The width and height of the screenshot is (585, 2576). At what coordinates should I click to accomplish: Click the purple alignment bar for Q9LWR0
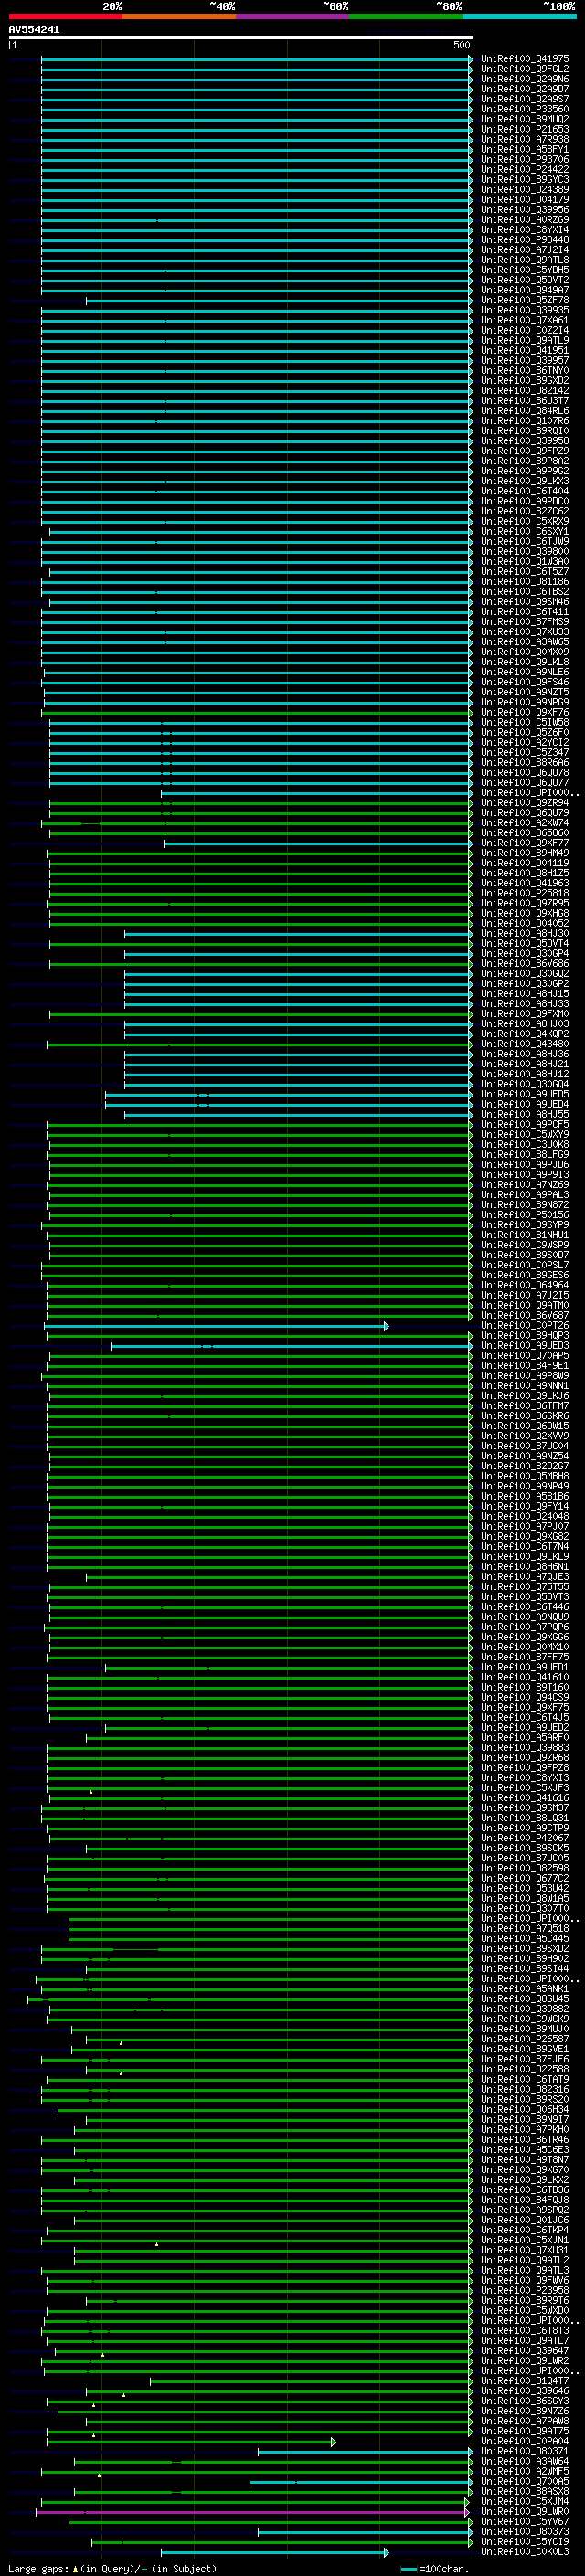tap(252, 2511)
